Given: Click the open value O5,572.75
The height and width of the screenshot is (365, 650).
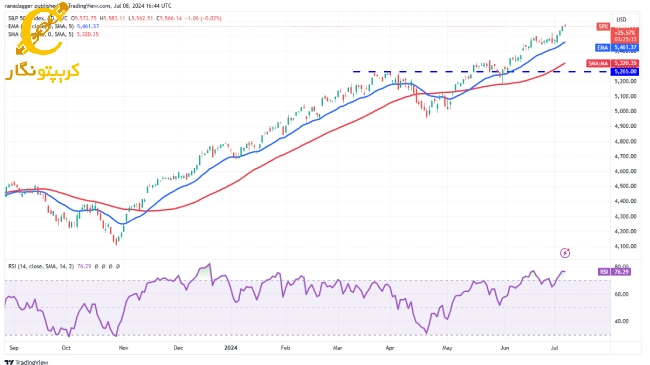Looking at the screenshot, I should [x=84, y=18].
